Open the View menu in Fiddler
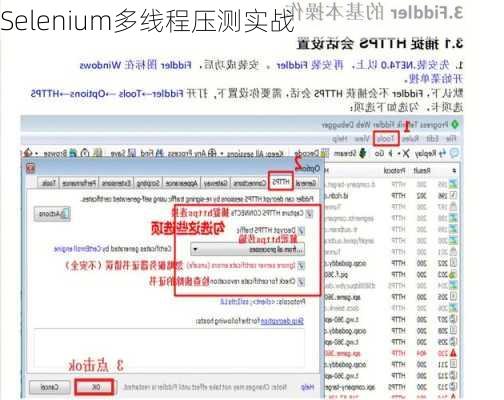504x400 pixels. [362, 139]
